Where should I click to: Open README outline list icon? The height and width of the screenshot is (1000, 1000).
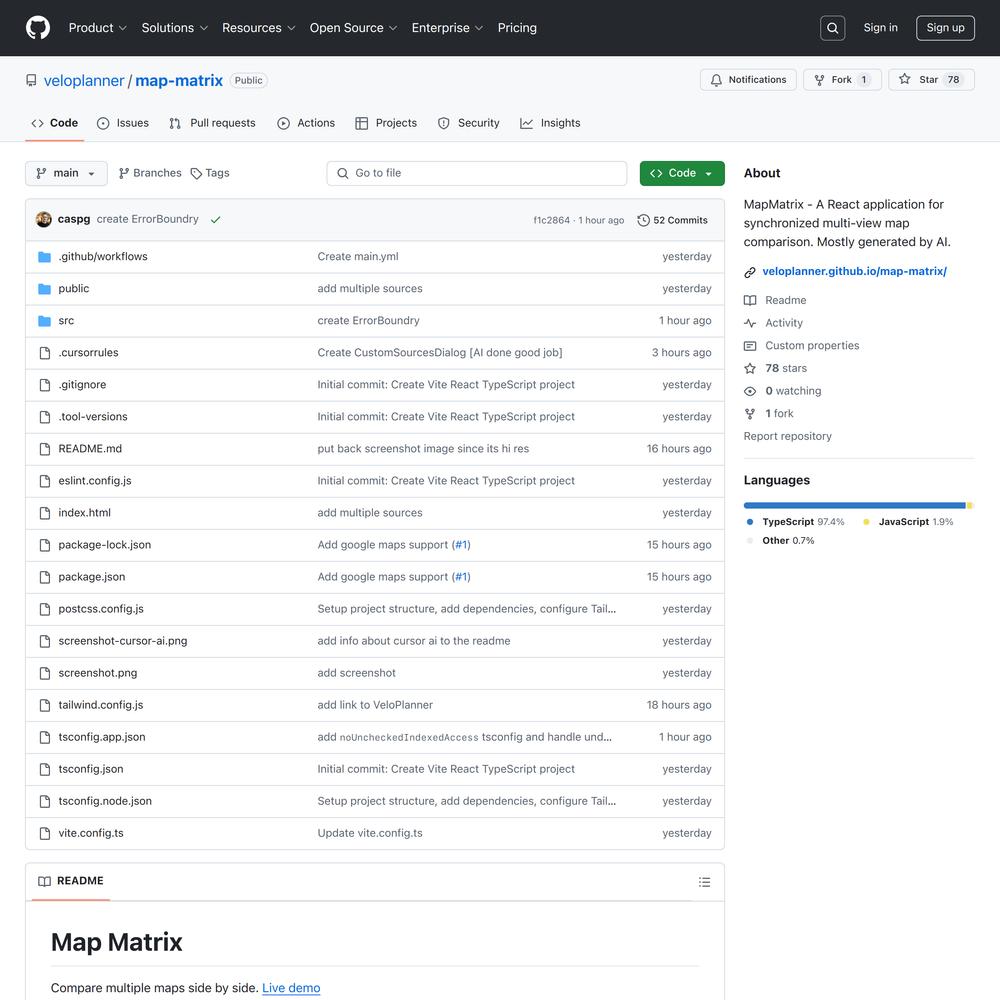pos(704,882)
